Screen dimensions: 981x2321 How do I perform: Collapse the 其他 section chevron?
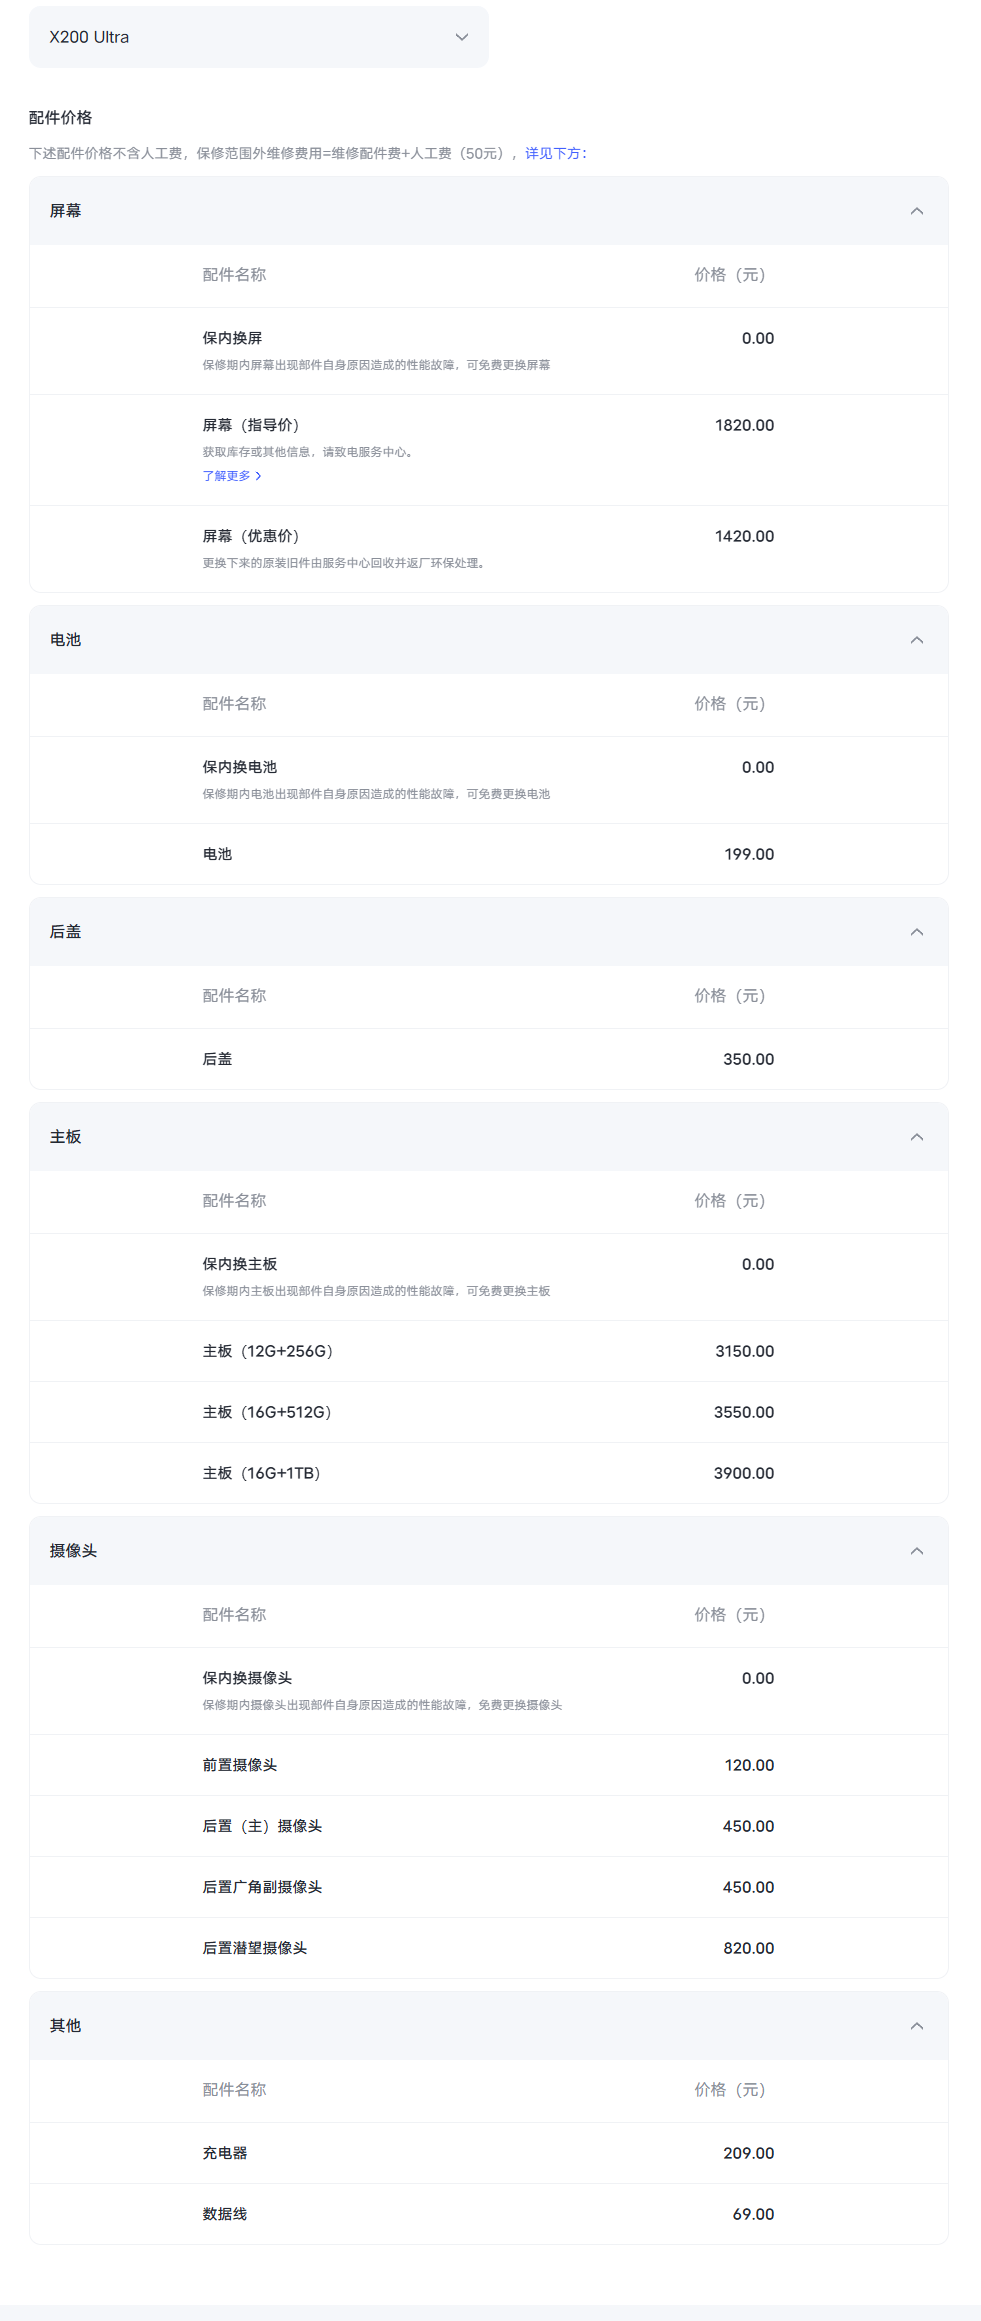click(x=916, y=2026)
